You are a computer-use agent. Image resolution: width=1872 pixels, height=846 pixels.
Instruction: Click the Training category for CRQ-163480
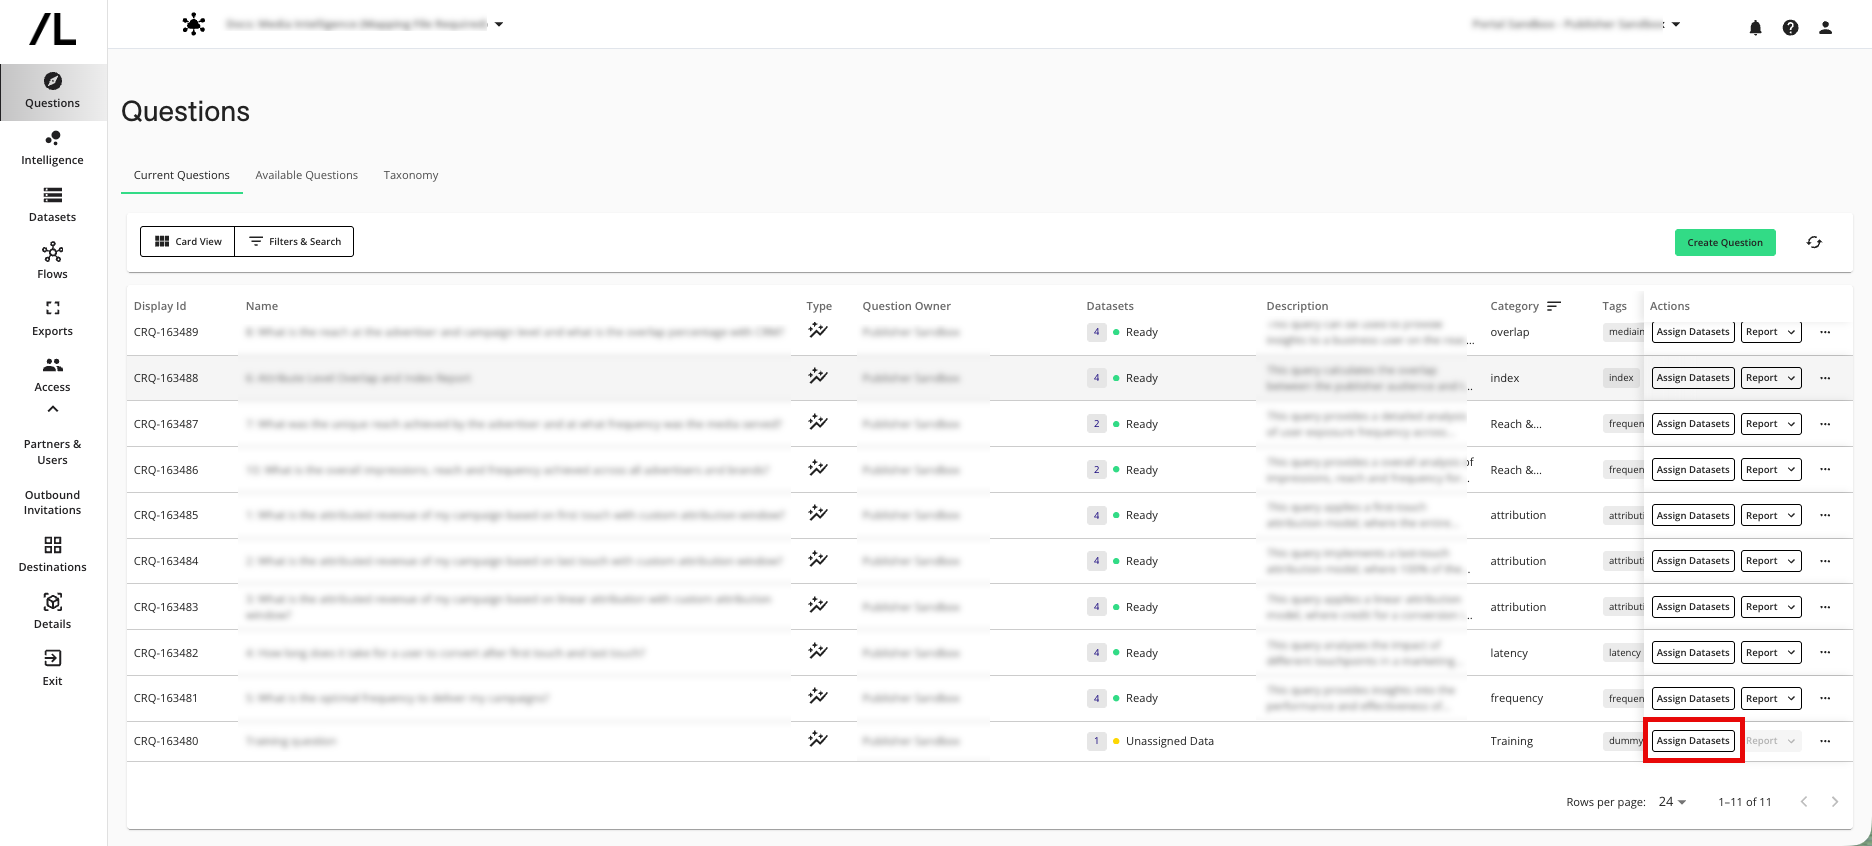click(1511, 741)
